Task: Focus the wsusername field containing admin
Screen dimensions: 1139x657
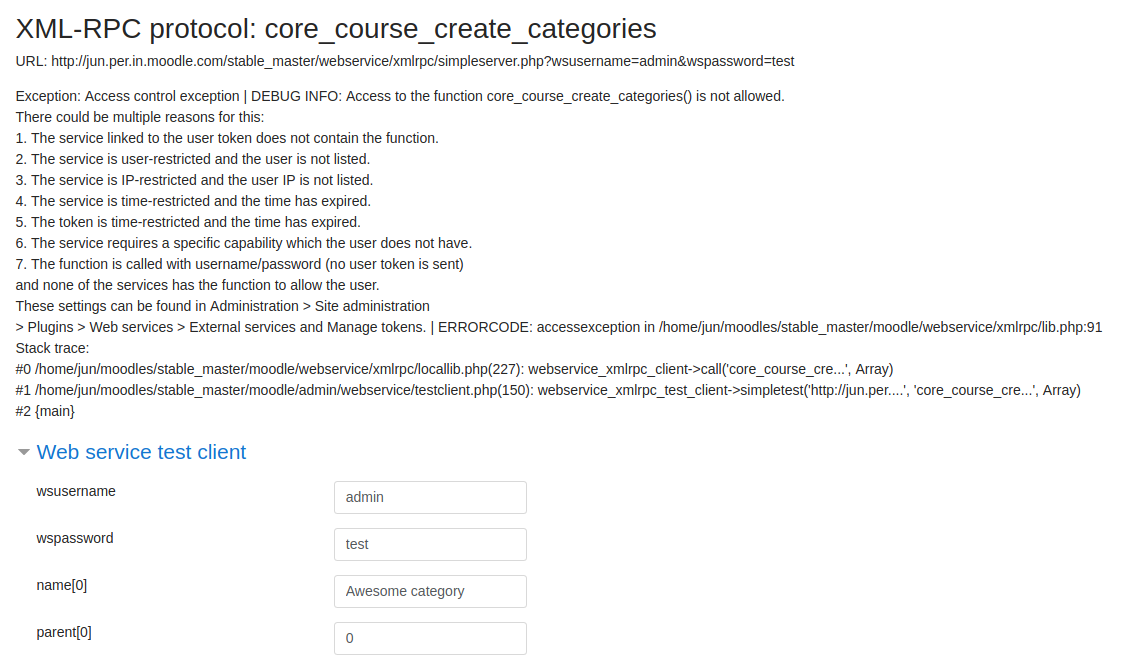Action: point(430,497)
